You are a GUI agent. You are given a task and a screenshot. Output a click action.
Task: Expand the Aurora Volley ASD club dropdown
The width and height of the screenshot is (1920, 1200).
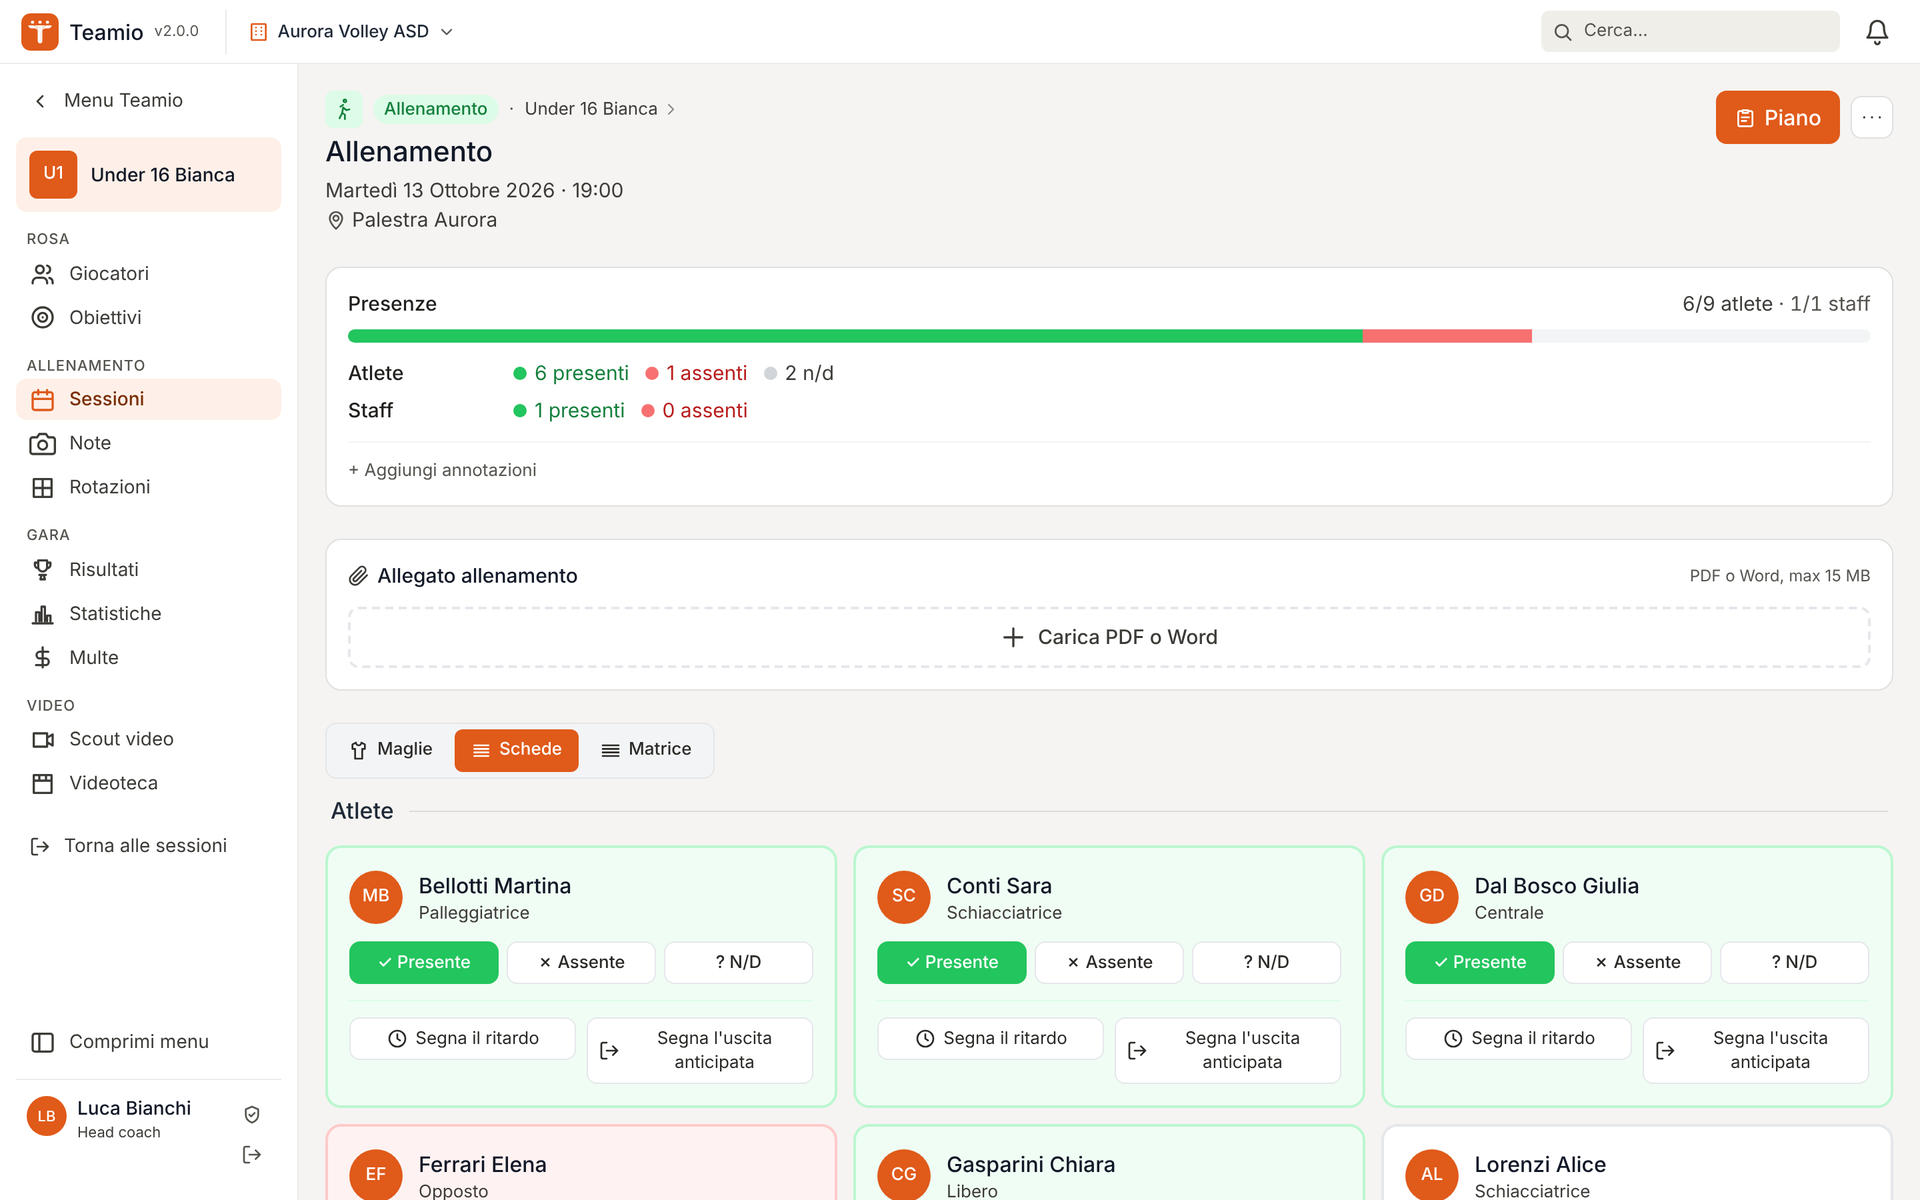pos(352,32)
